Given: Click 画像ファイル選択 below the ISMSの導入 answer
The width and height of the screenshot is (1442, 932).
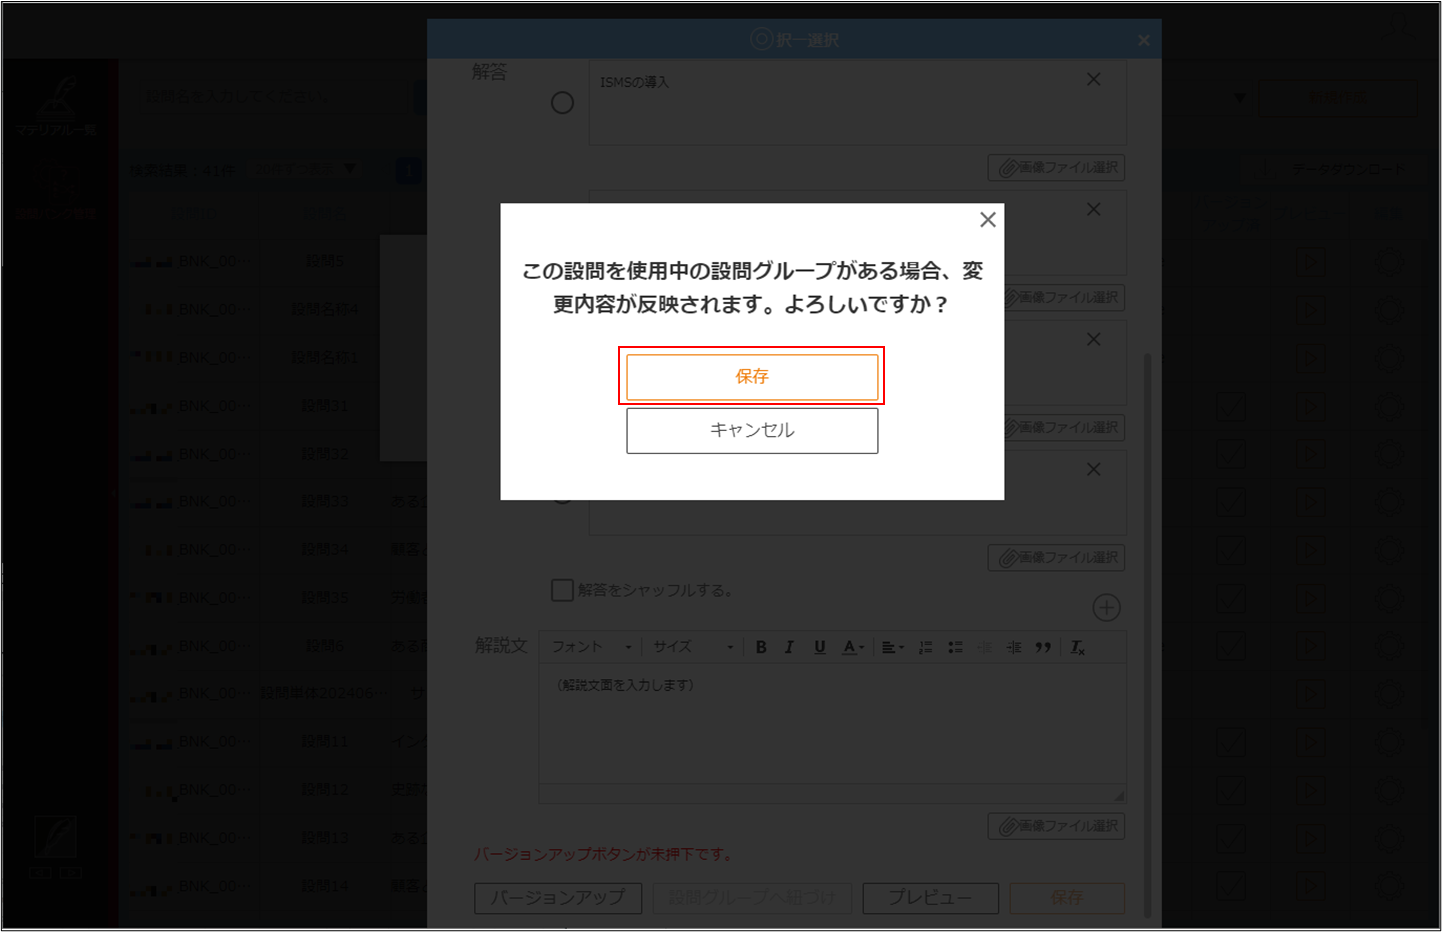Looking at the screenshot, I should 1057,168.
